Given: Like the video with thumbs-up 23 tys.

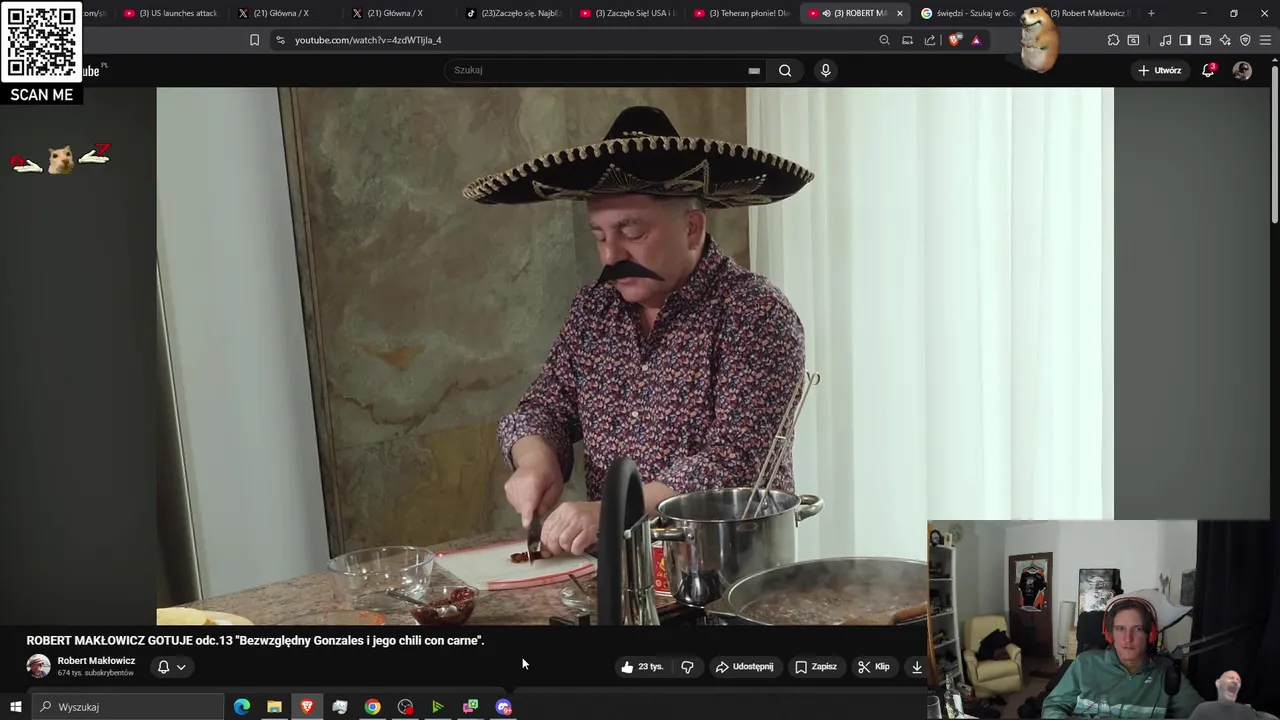Looking at the screenshot, I should [642, 667].
